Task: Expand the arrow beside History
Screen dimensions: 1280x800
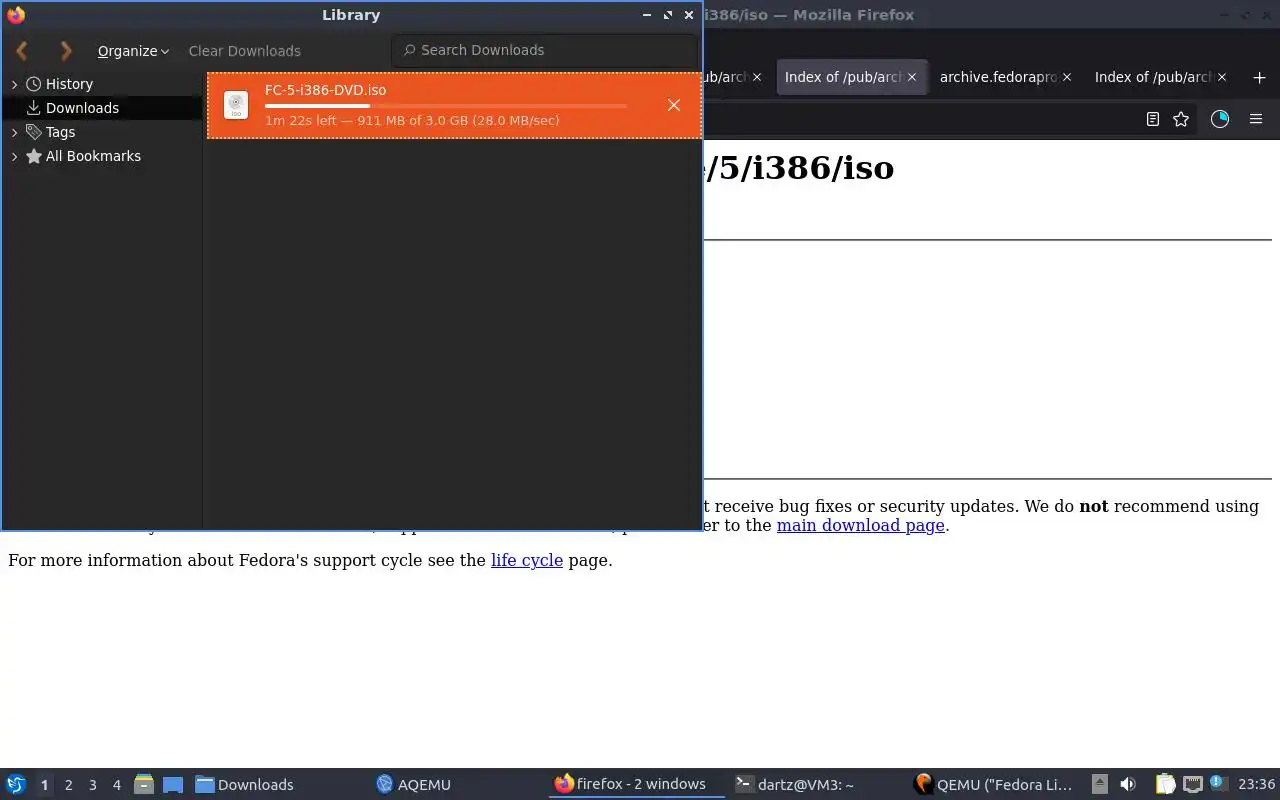Action: pyautogui.click(x=14, y=84)
